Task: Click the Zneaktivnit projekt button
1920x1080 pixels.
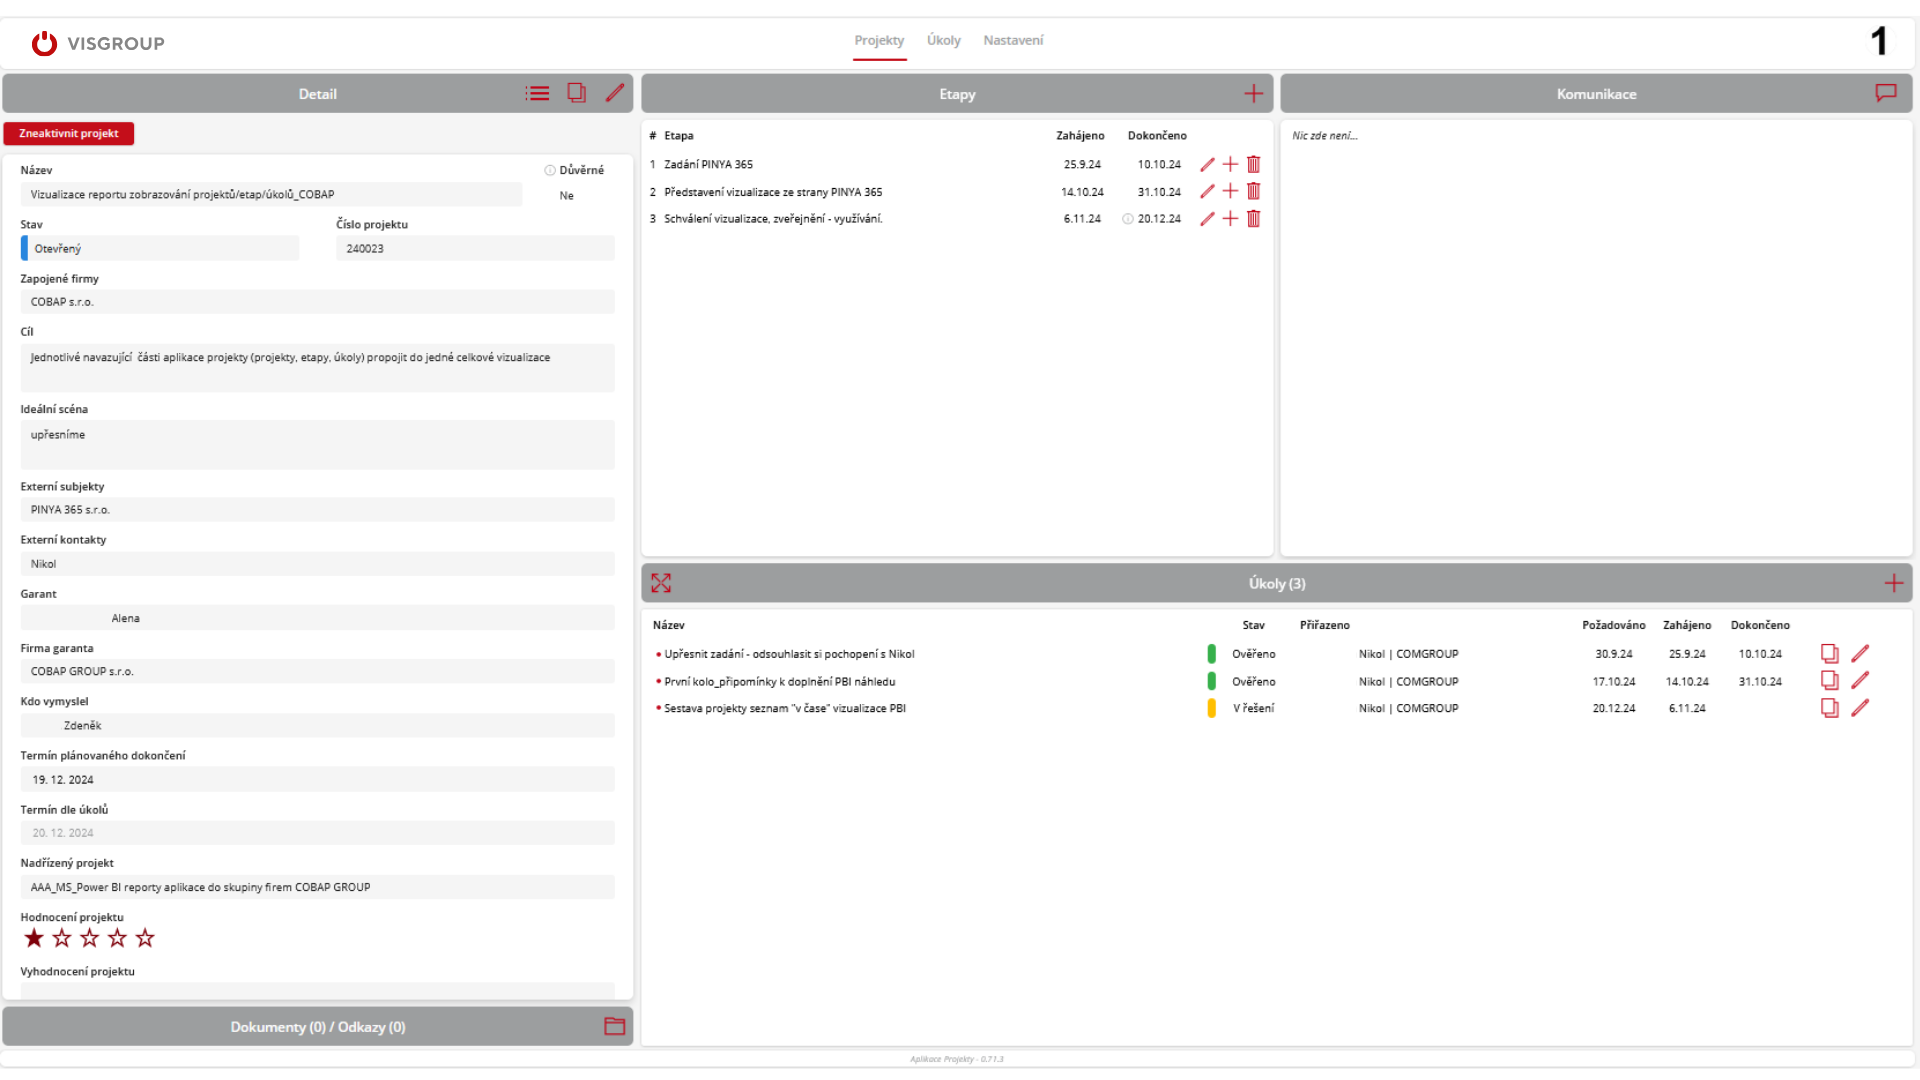Action: [69, 134]
